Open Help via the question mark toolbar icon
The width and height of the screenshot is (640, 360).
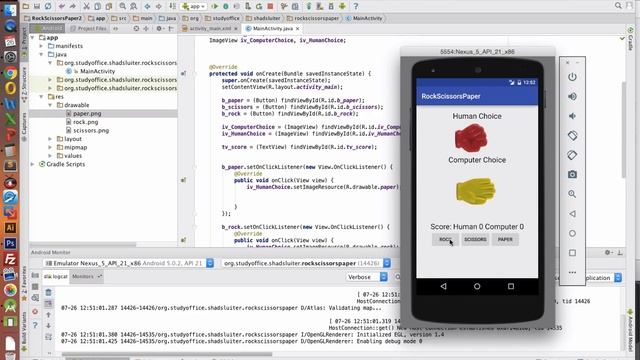tap(356, 6)
